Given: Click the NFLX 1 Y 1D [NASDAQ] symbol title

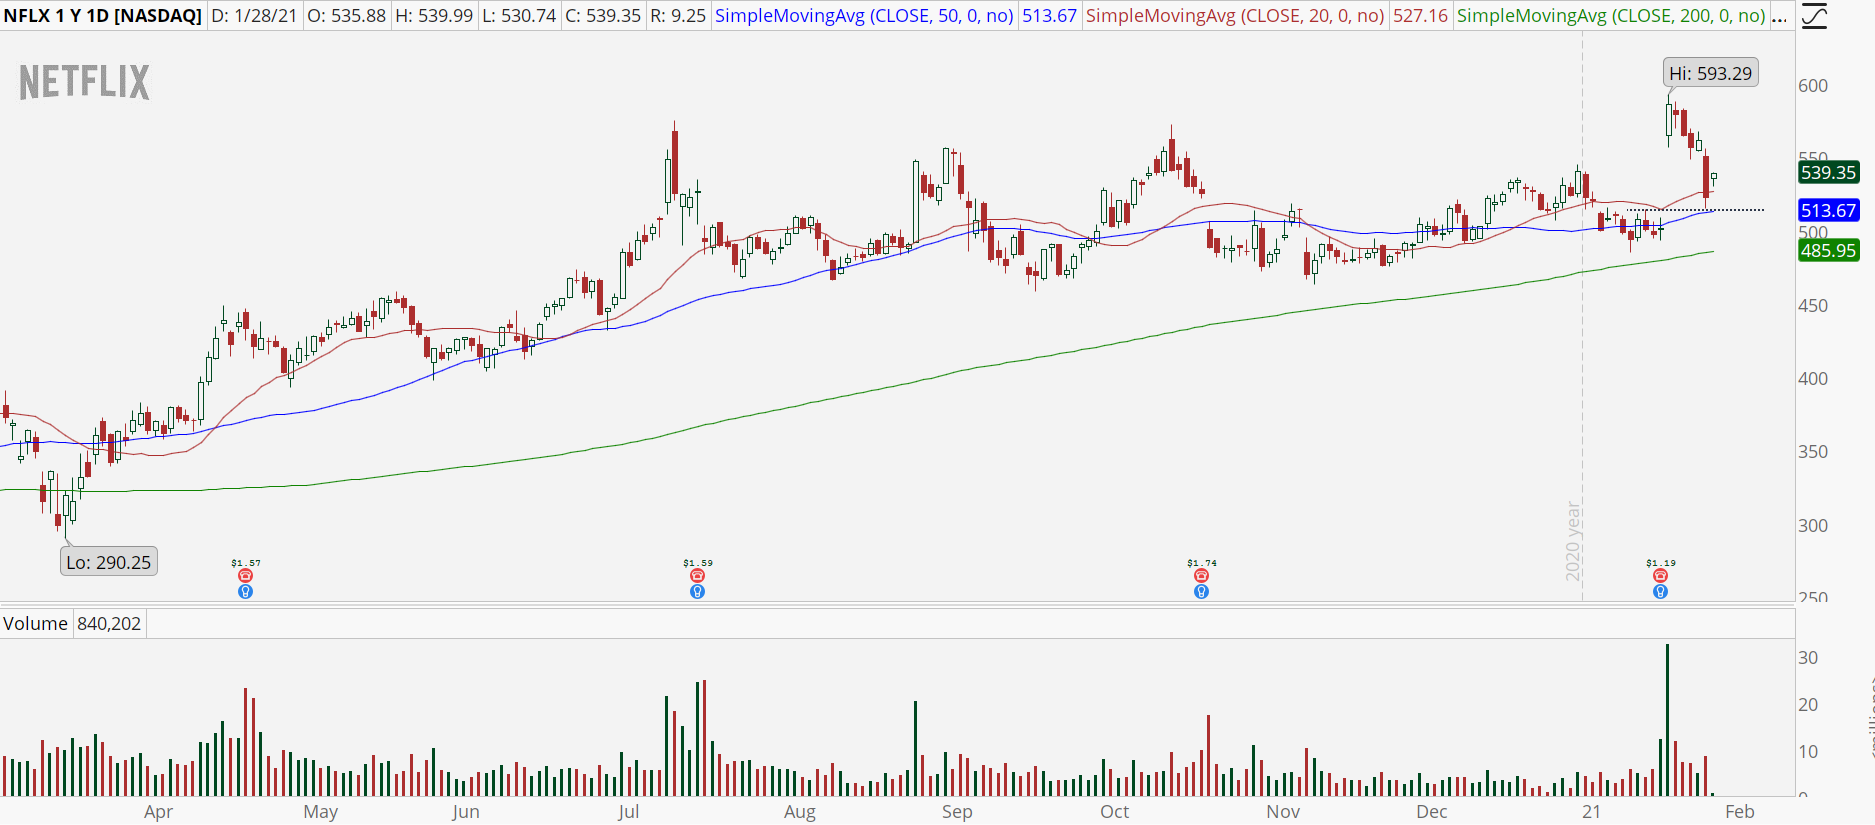Looking at the screenshot, I should (x=103, y=16).
